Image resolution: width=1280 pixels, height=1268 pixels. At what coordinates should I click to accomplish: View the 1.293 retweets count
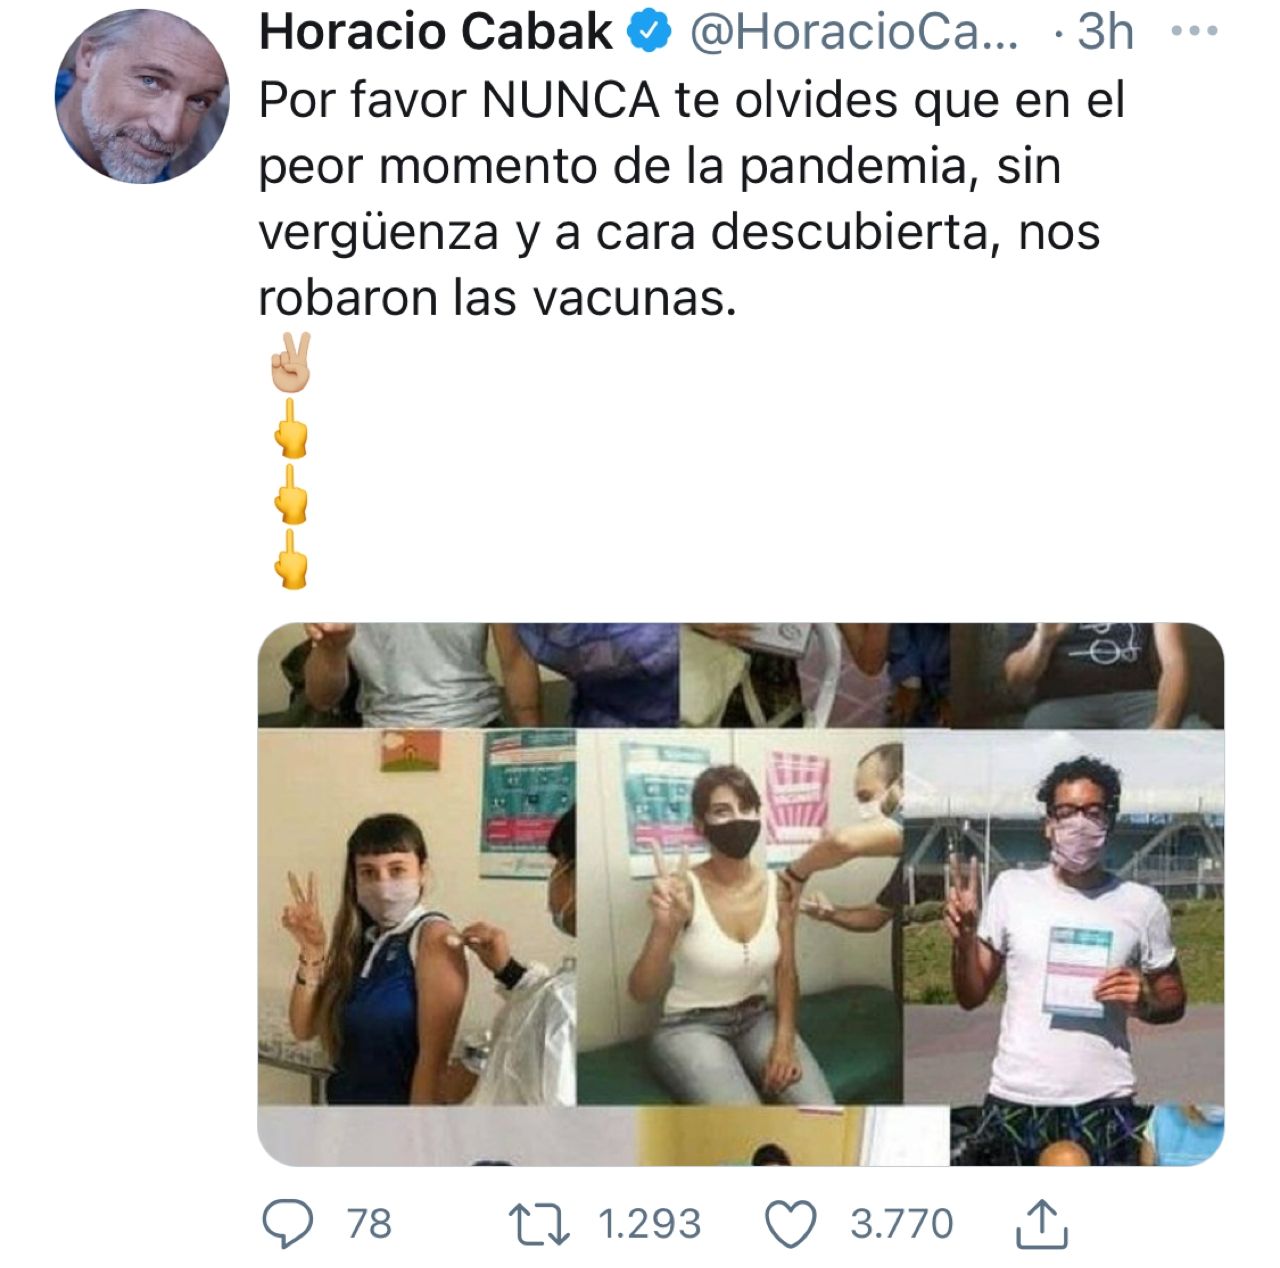click(x=649, y=1224)
